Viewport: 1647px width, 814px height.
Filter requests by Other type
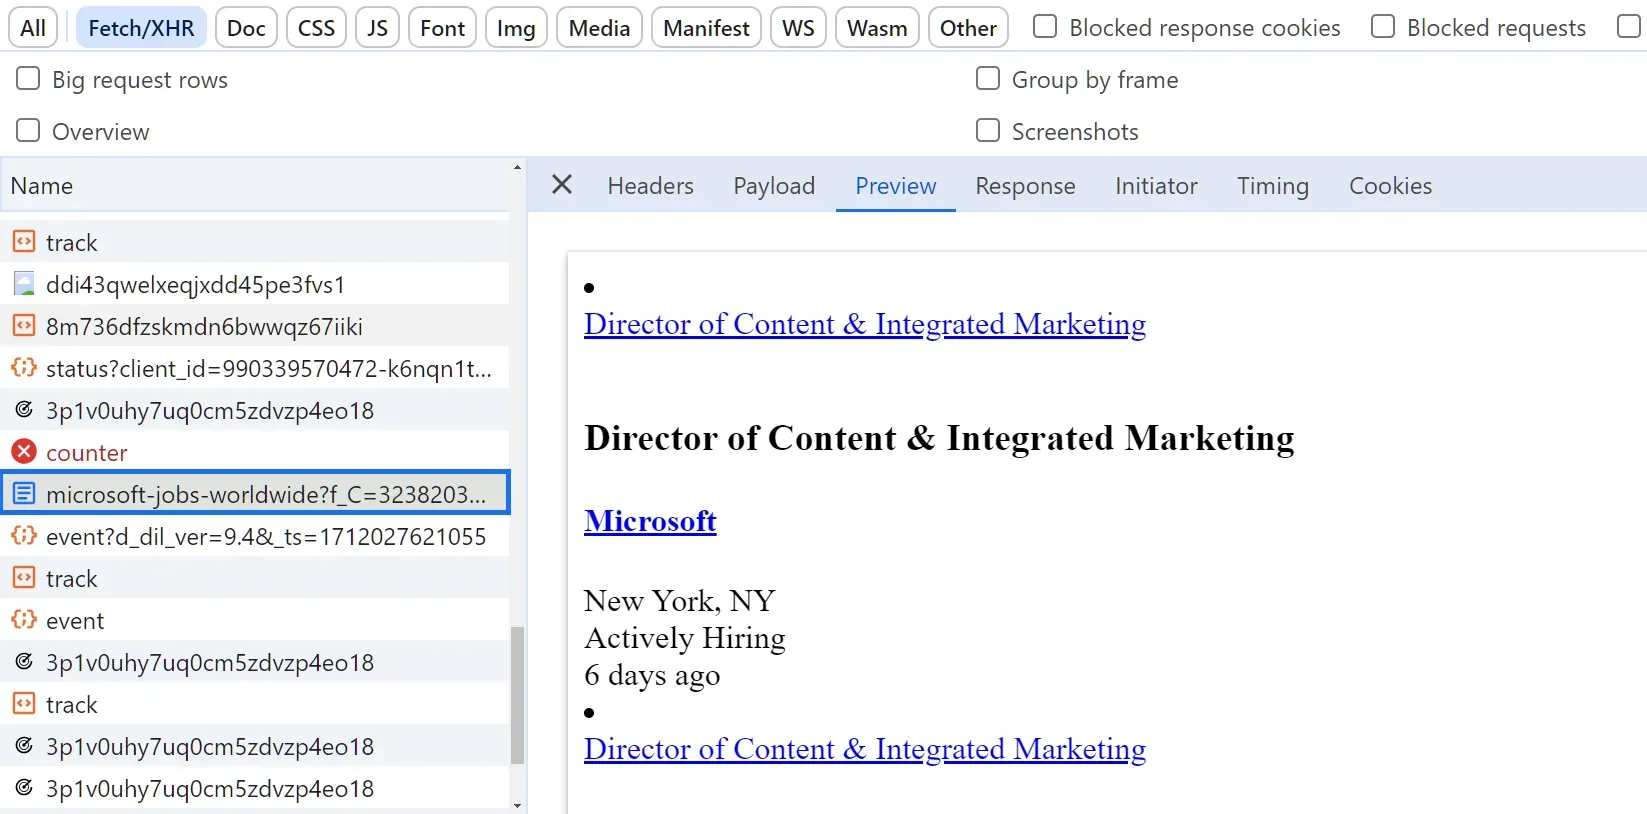coord(968,28)
